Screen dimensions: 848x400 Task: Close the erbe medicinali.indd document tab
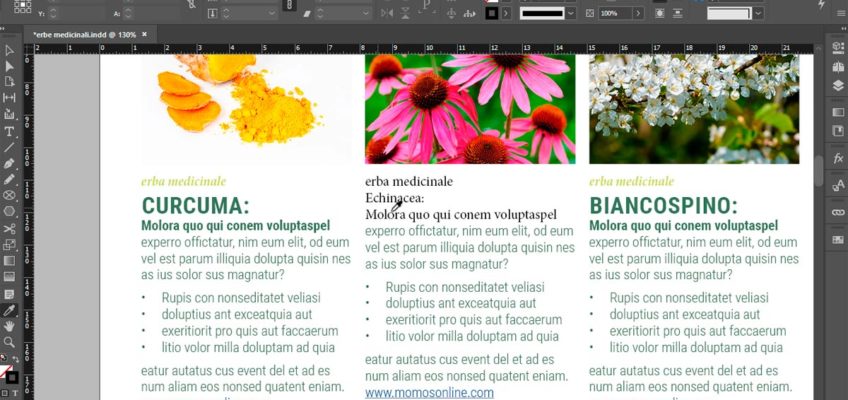pos(144,34)
